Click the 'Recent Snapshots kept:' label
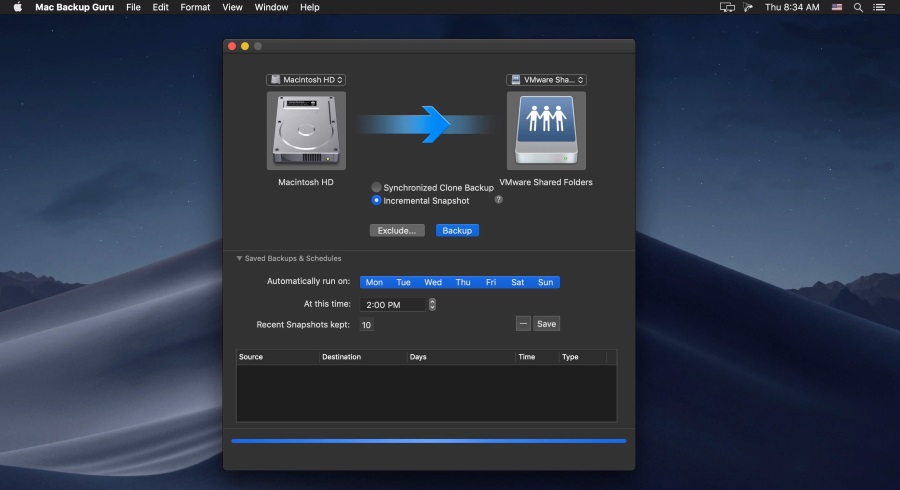The width and height of the screenshot is (900, 490). coord(303,325)
